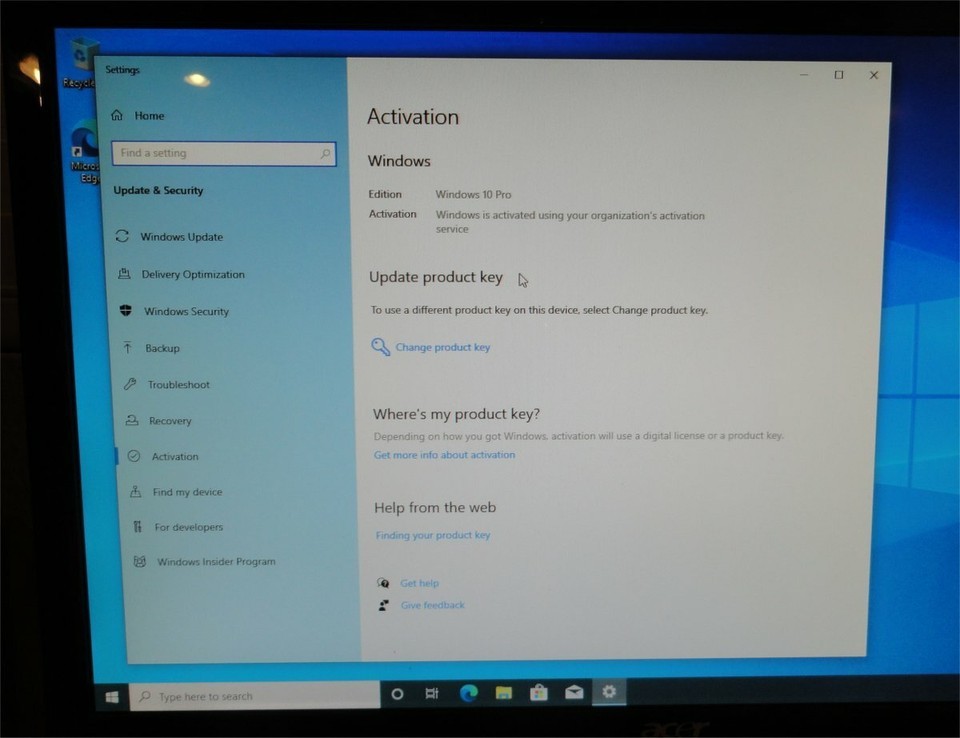This screenshot has width=960, height=738.
Task: Click the Home icon in Settings sidebar
Action: (x=117, y=116)
